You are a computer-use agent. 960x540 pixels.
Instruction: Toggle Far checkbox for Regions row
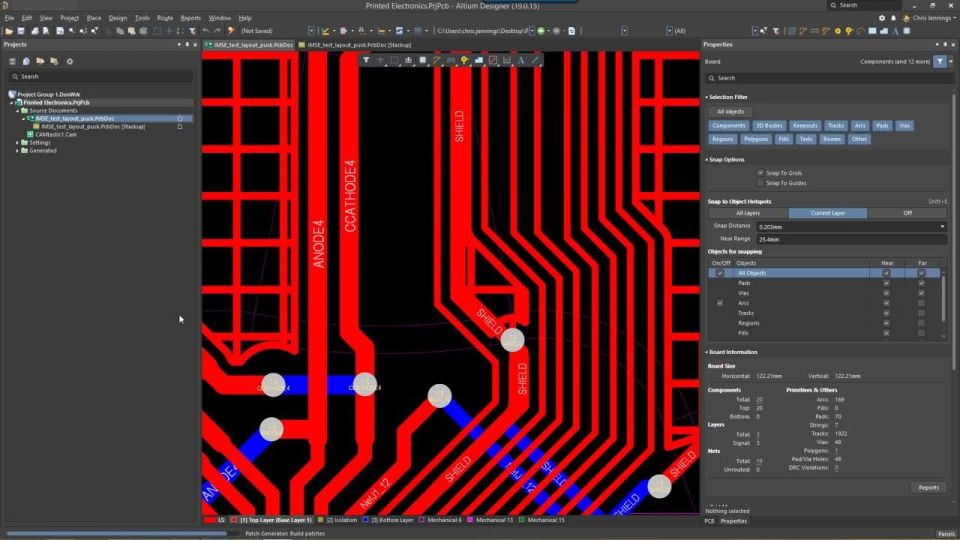921,323
